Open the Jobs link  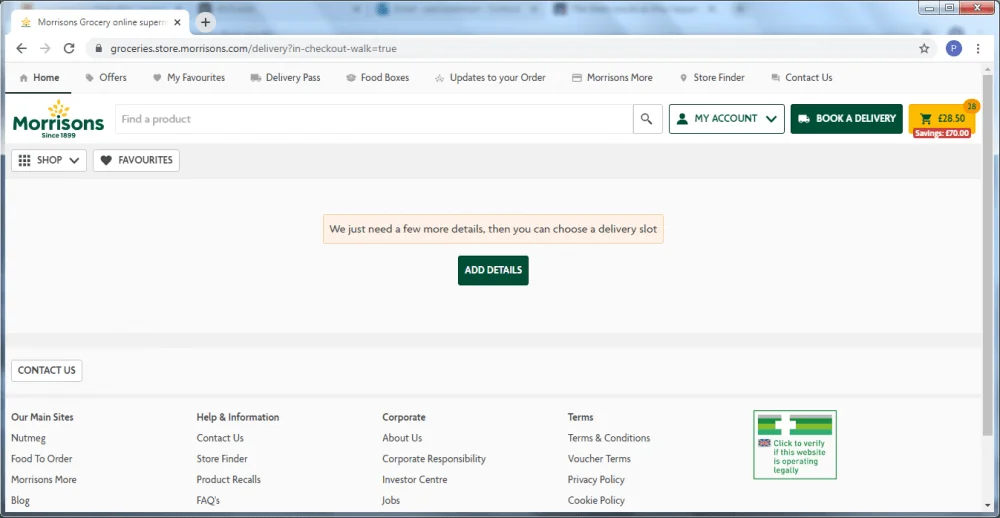pyautogui.click(x=391, y=501)
